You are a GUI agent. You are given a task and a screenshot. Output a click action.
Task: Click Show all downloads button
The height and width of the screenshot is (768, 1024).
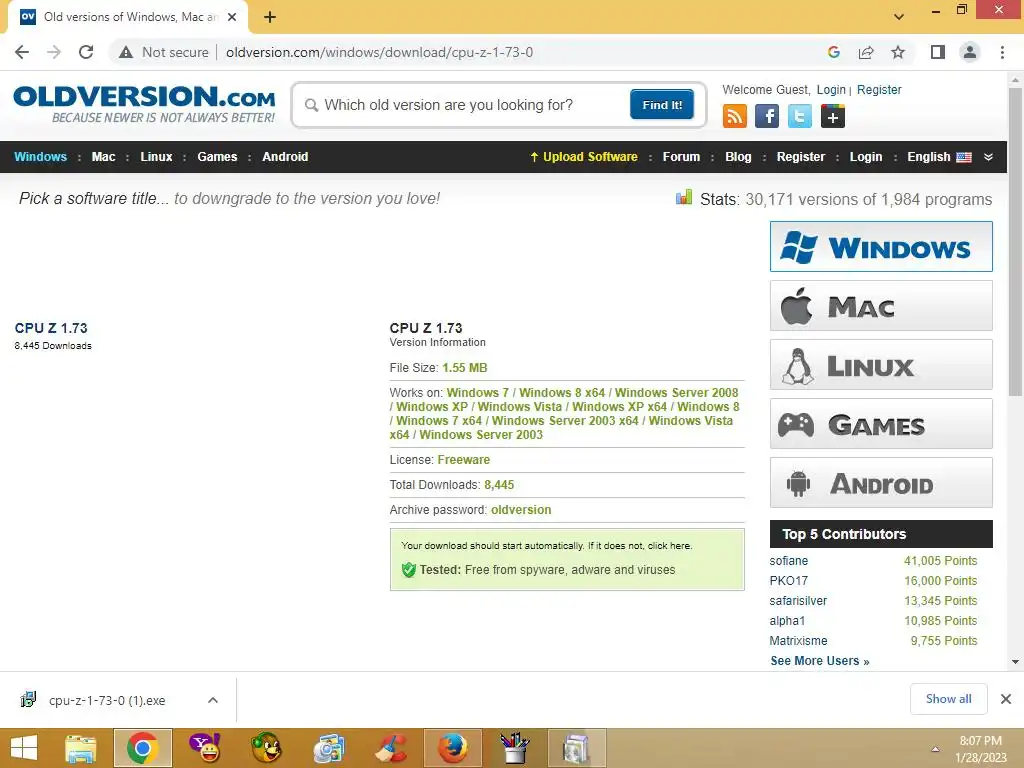coord(948,699)
